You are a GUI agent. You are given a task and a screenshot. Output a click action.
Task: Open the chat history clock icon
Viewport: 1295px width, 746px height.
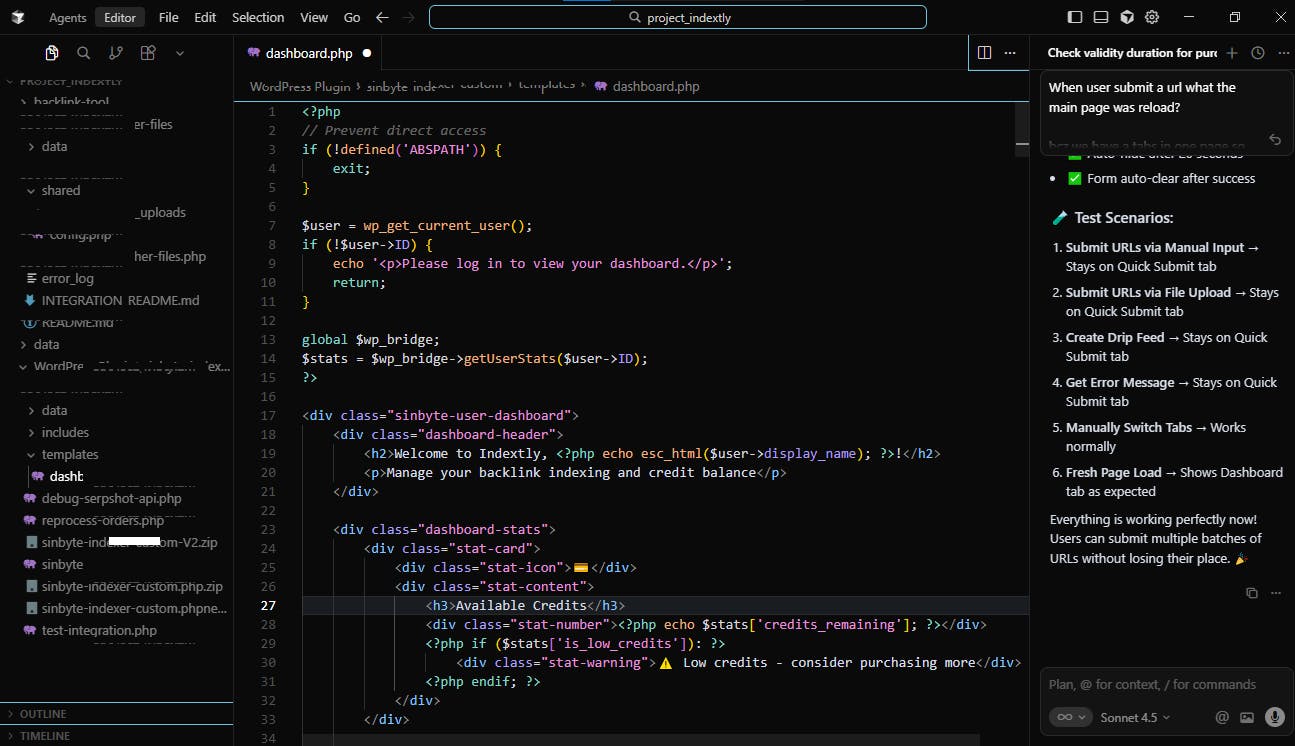pos(1258,53)
